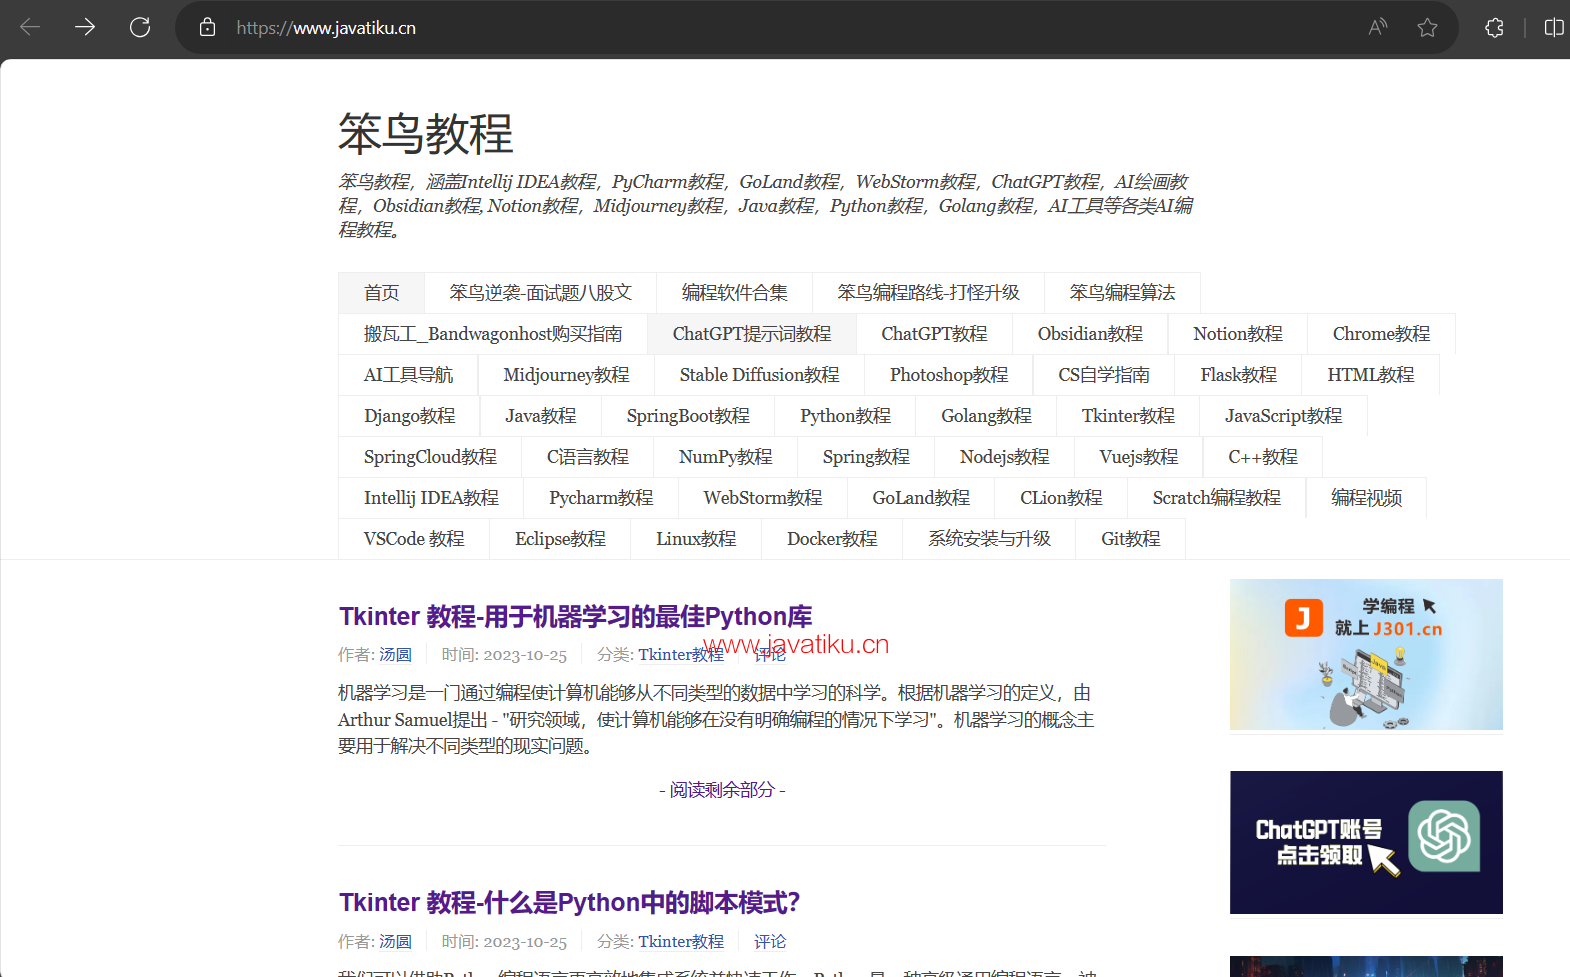Open Nodejs教程 menu item
This screenshot has width=1570, height=977.
1004,457
